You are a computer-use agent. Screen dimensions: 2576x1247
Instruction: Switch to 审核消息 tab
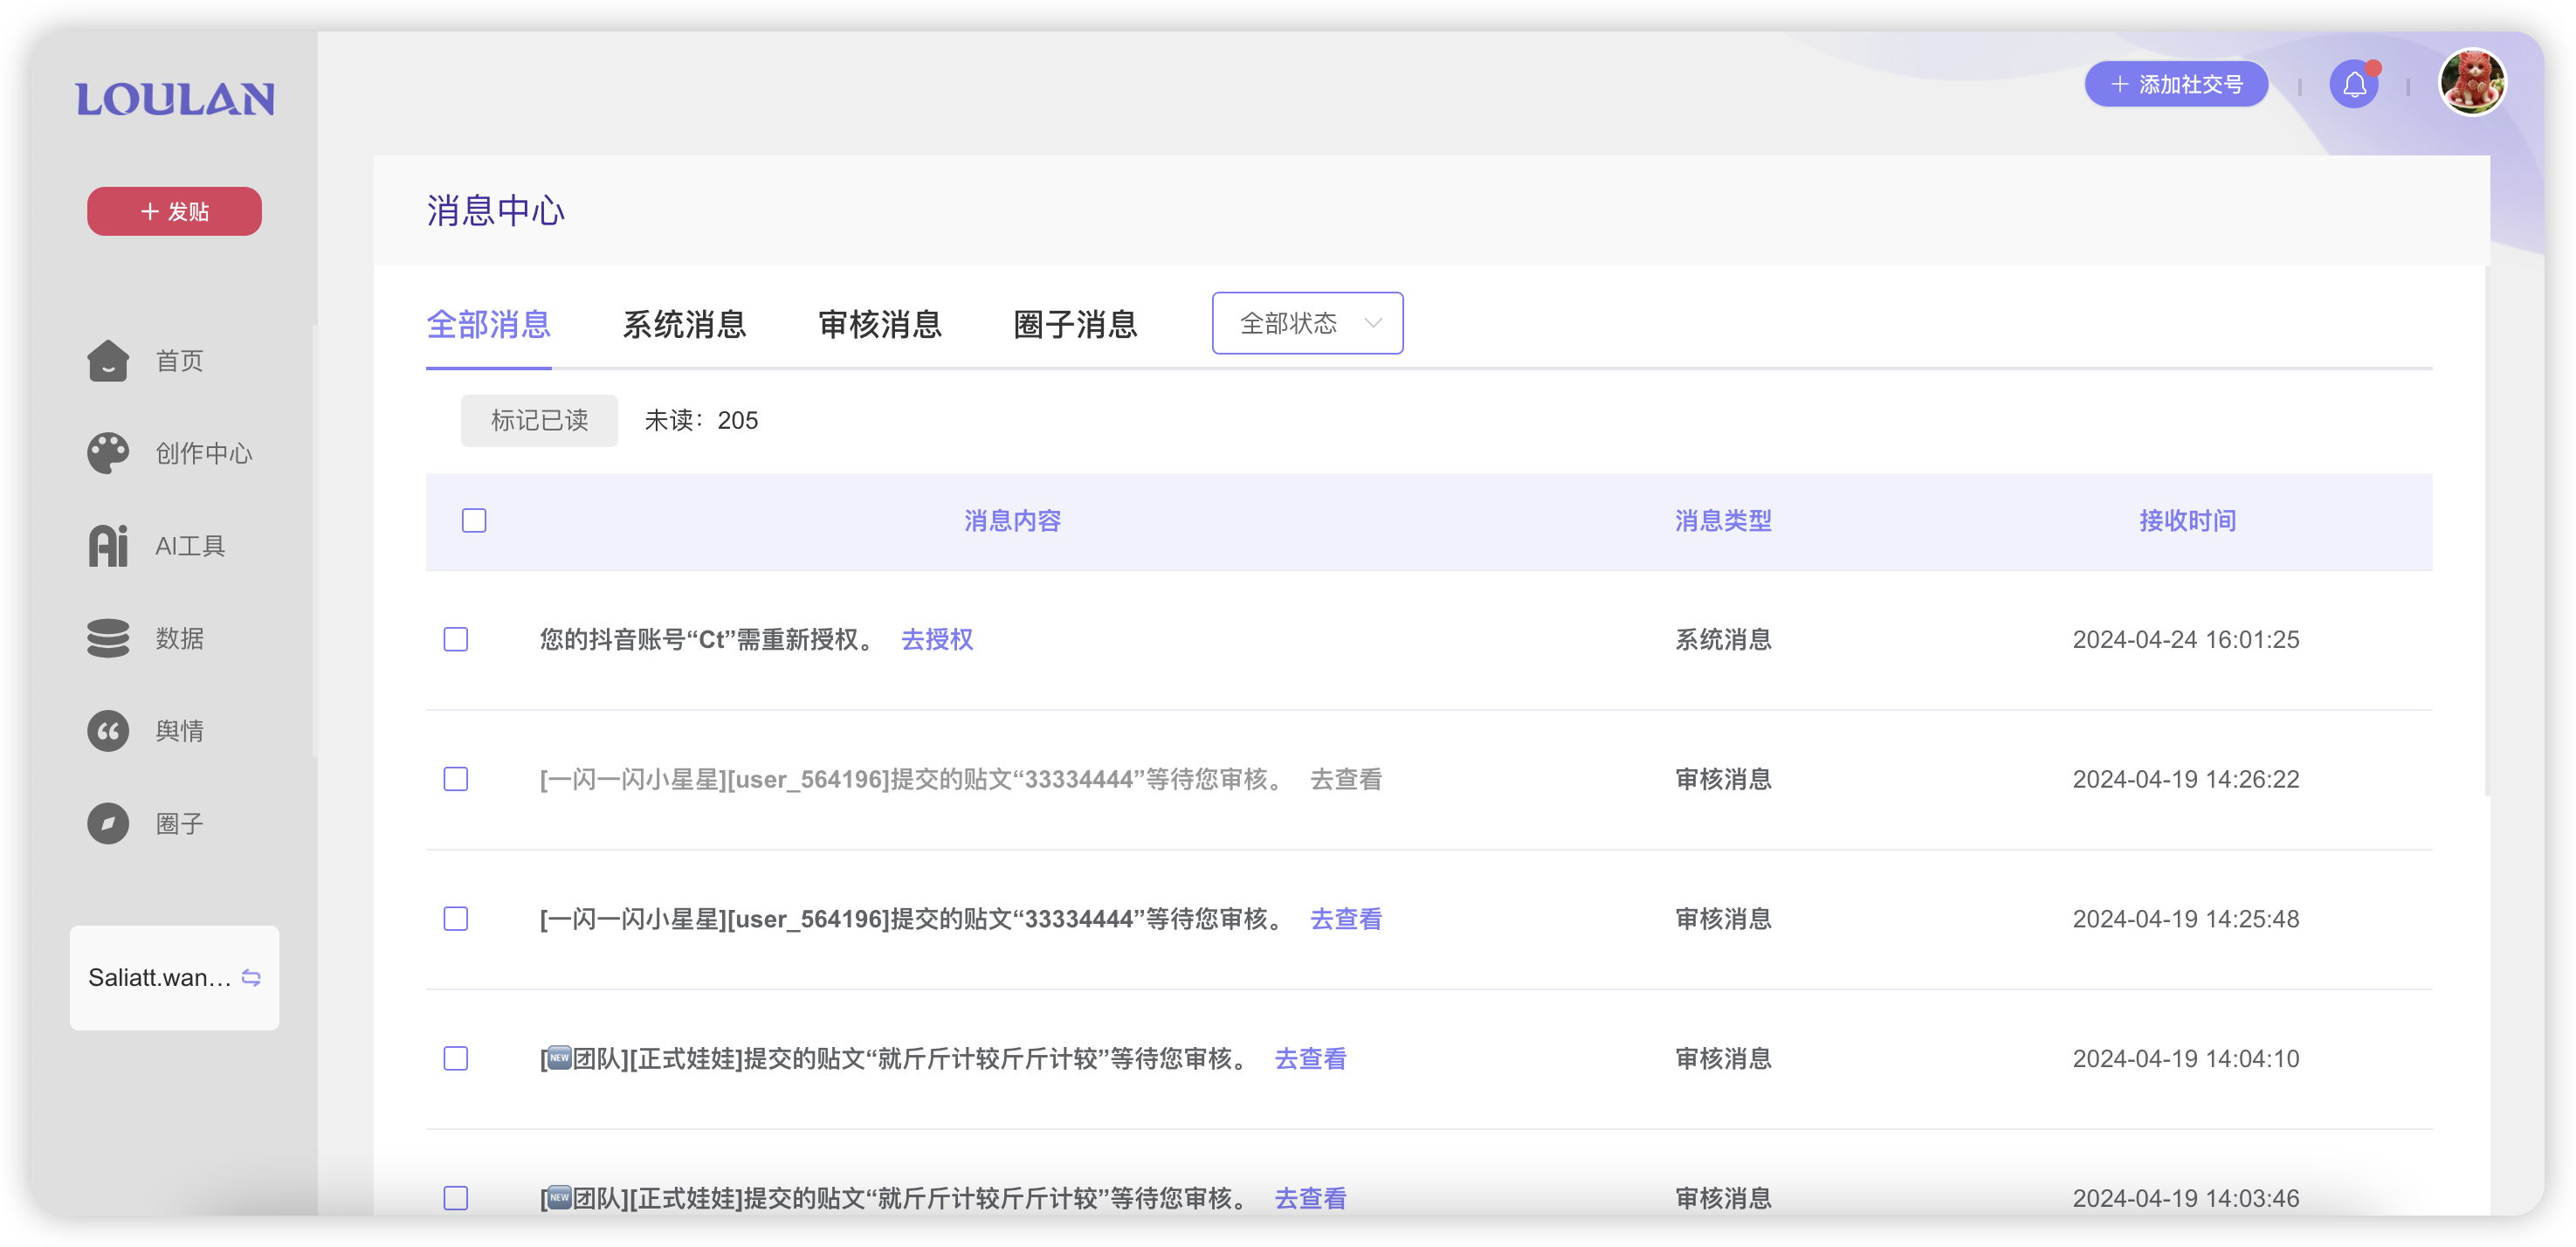click(x=880, y=324)
